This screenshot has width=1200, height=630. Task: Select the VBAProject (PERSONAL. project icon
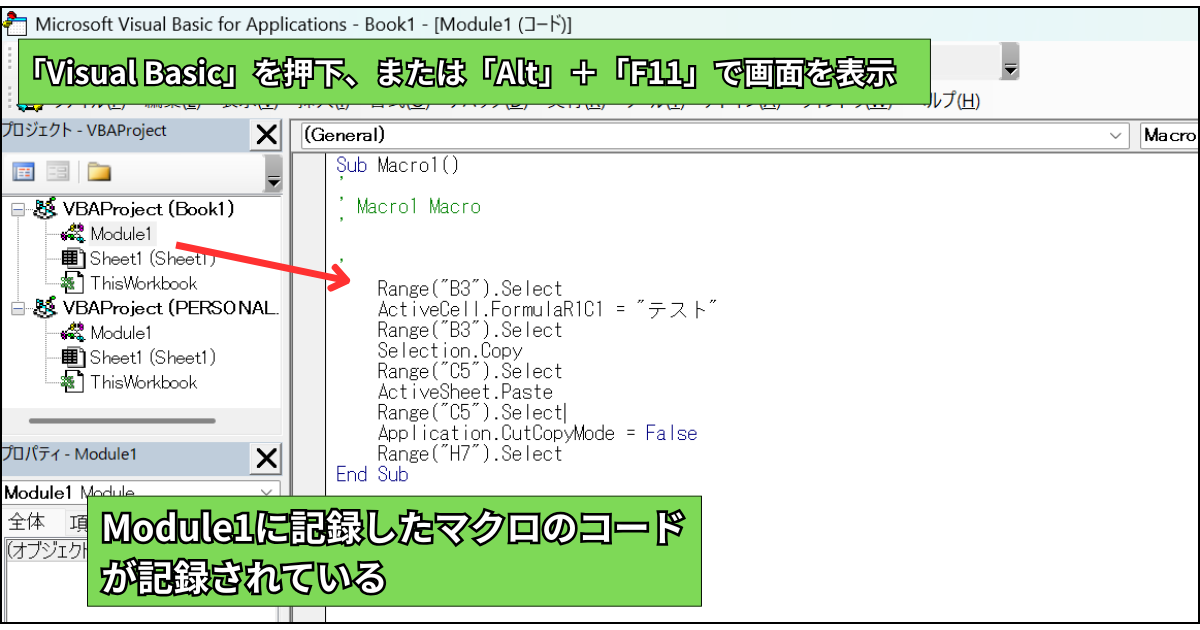[x=46, y=308]
